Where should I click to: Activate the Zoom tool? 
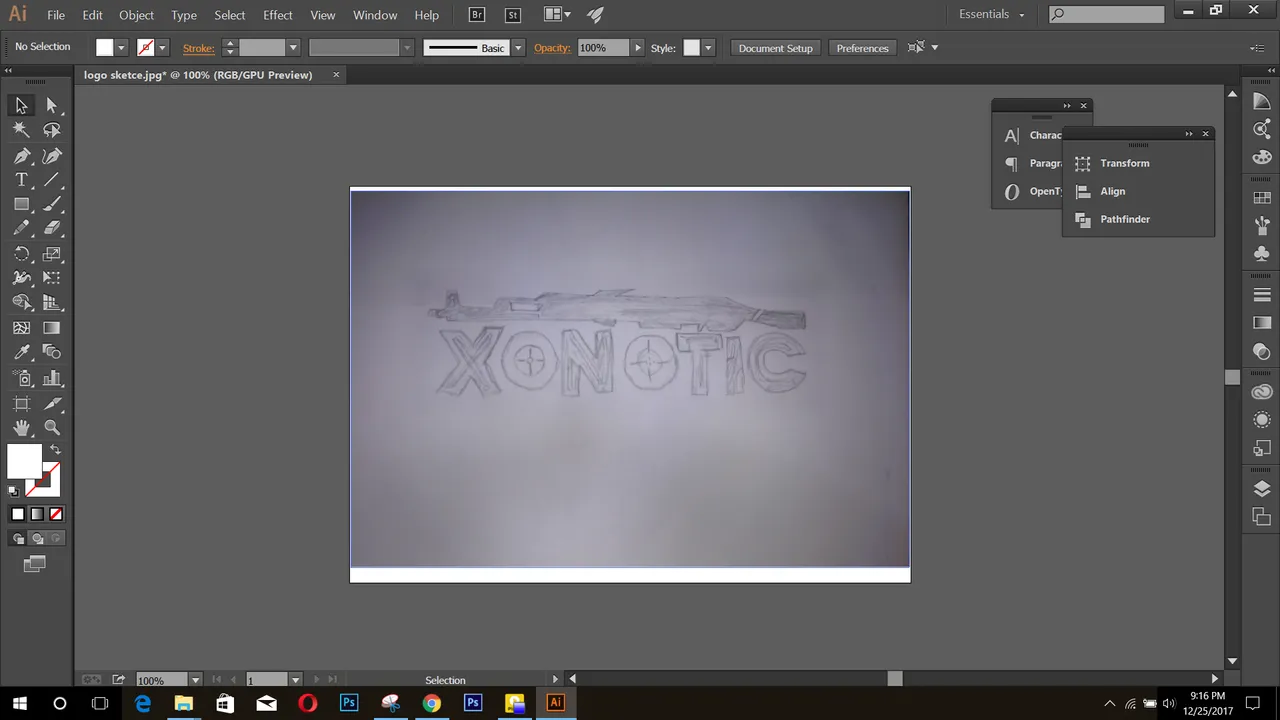[x=52, y=427]
